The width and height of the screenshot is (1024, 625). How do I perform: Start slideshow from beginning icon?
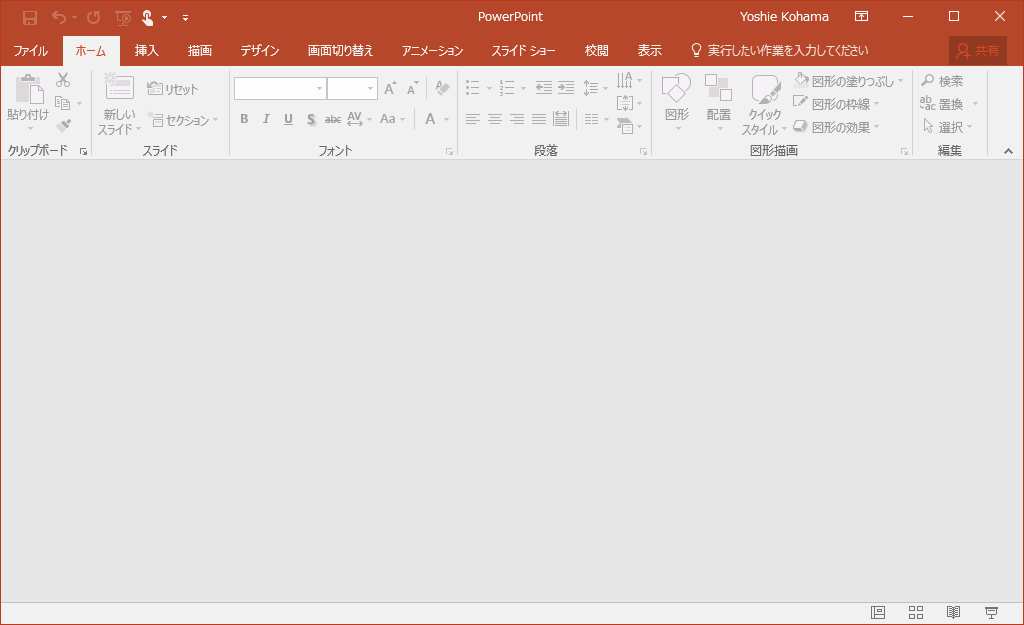123,18
